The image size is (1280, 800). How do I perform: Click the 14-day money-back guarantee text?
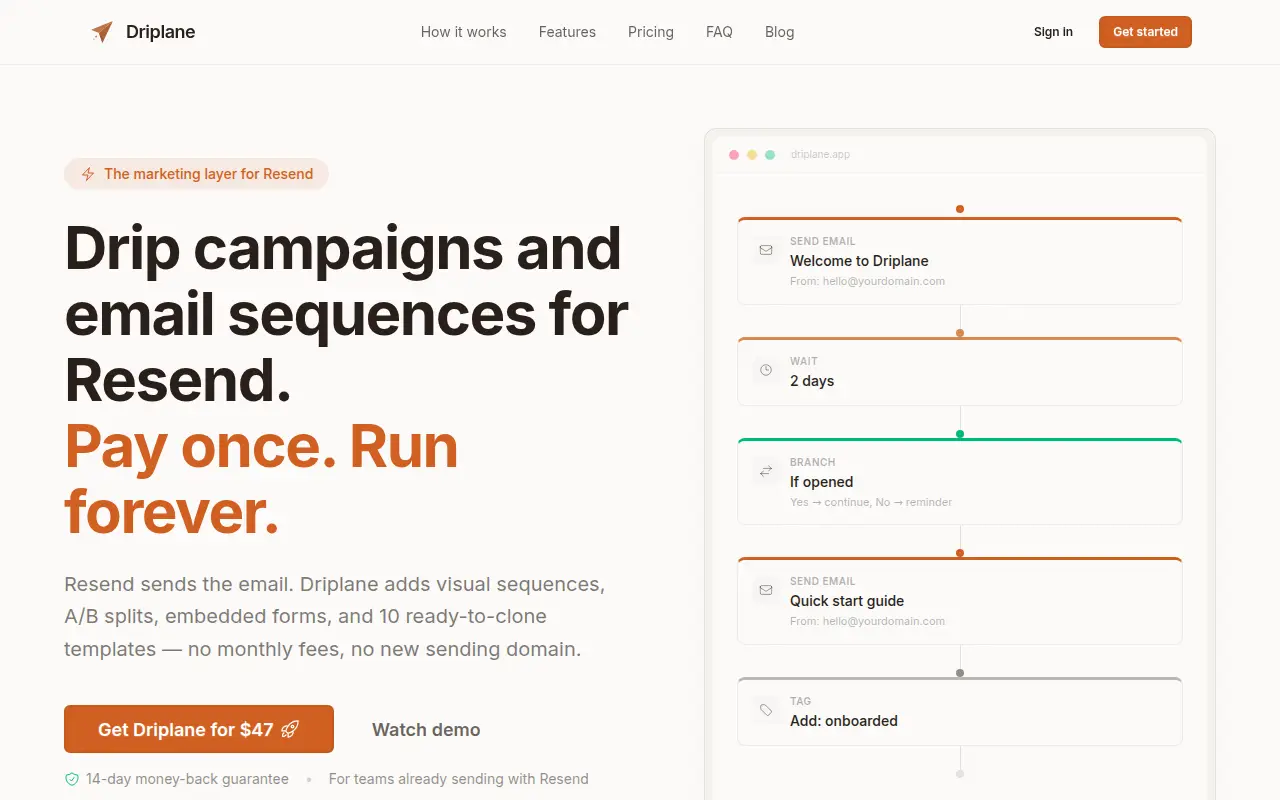[187, 779]
